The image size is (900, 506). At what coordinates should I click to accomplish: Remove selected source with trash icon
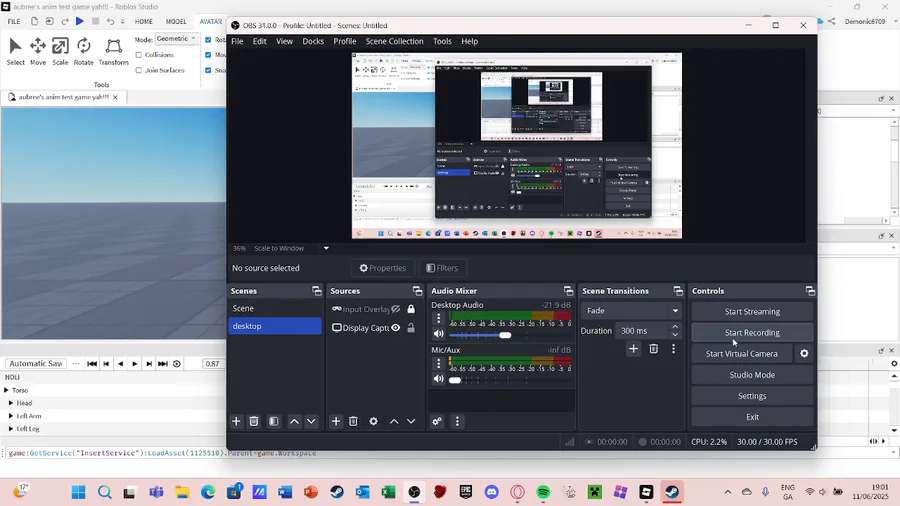pos(353,421)
